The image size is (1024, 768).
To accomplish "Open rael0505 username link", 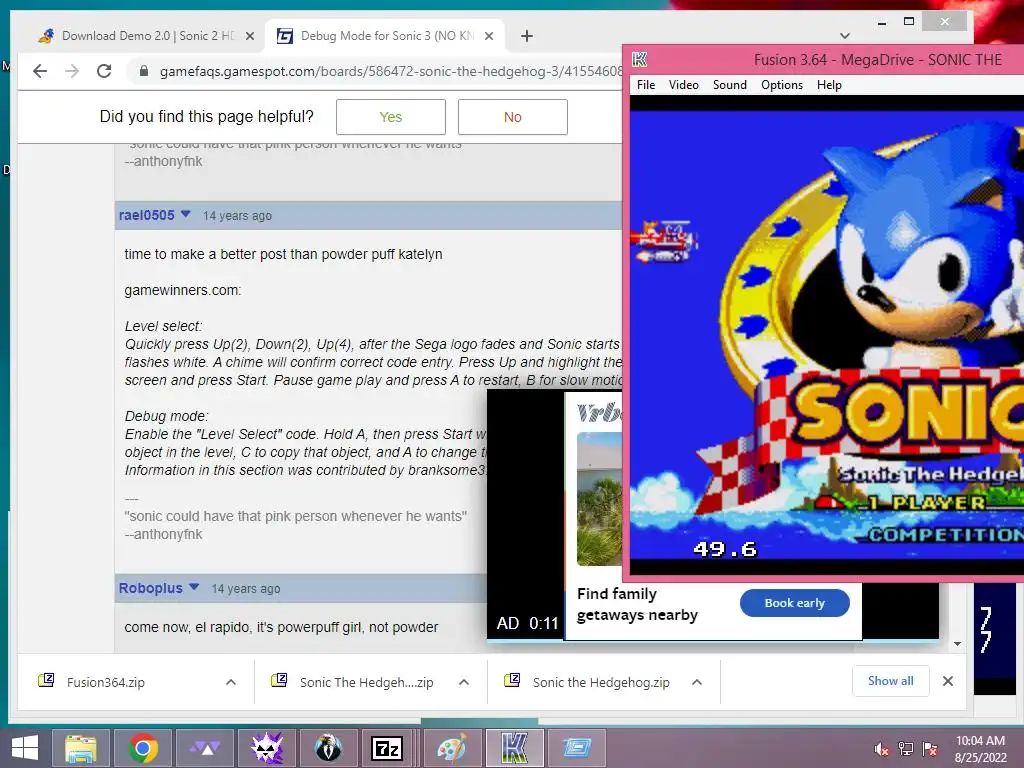I will pyautogui.click(x=146, y=215).
